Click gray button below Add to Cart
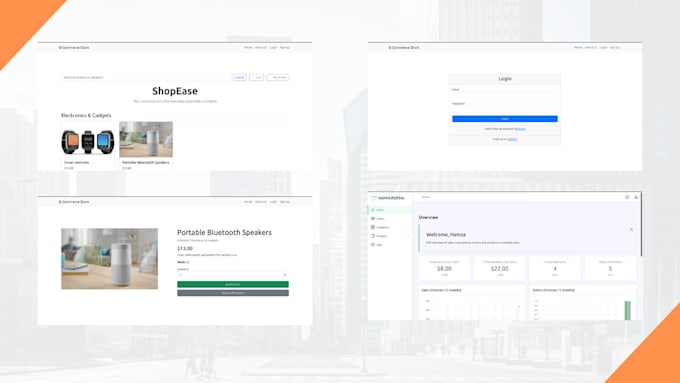The image size is (680, 383). pyautogui.click(x=233, y=293)
